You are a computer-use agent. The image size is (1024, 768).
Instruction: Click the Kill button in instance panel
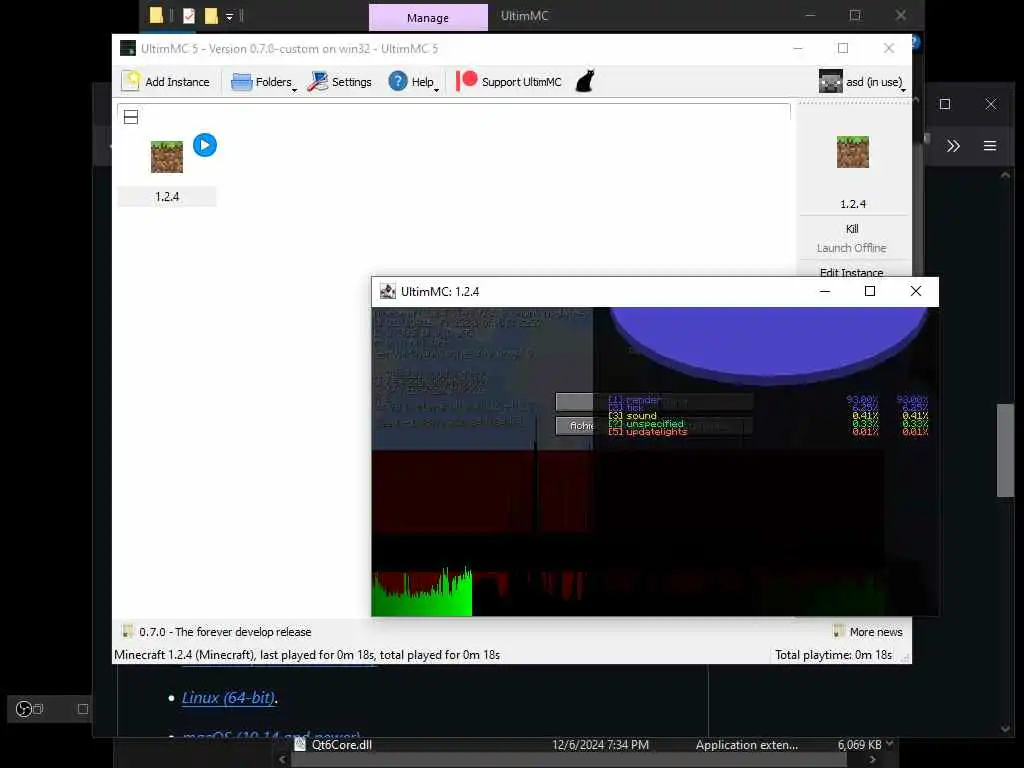coord(852,229)
